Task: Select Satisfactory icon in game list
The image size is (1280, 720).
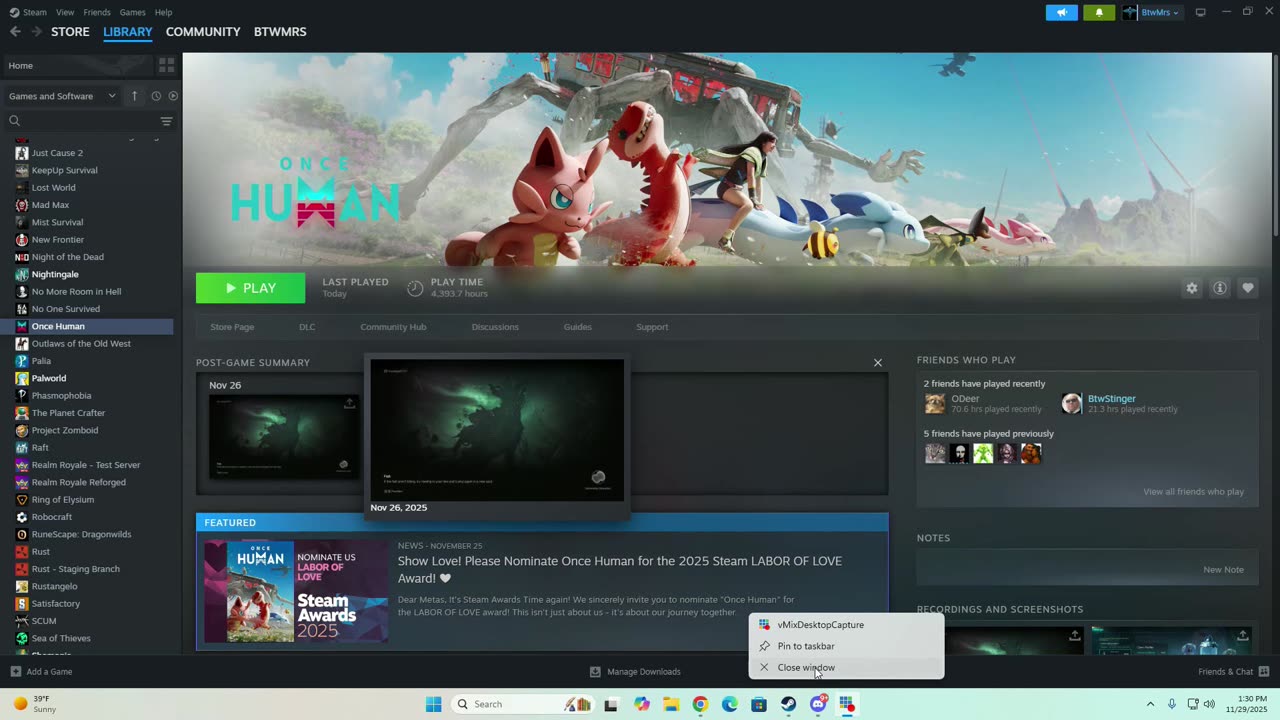Action: [22, 604]
